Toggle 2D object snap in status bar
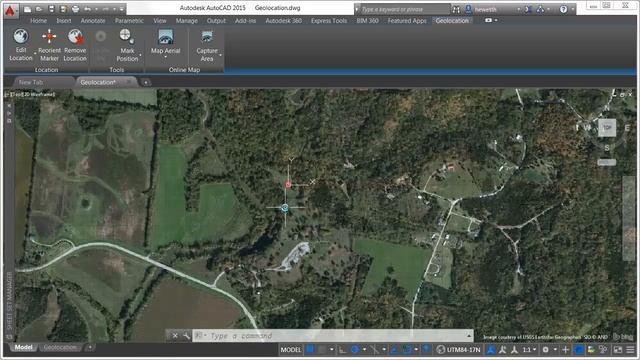 407,349
